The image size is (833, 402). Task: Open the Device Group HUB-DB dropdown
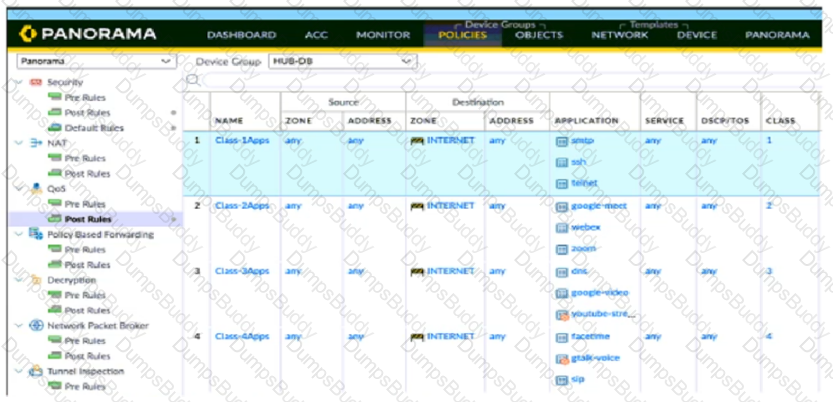click(343, 62)
